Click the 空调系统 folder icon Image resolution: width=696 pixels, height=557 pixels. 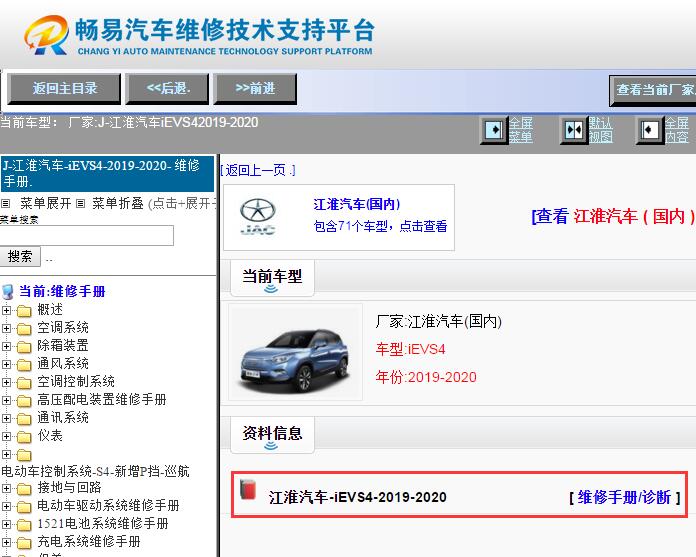pos(24,328)
